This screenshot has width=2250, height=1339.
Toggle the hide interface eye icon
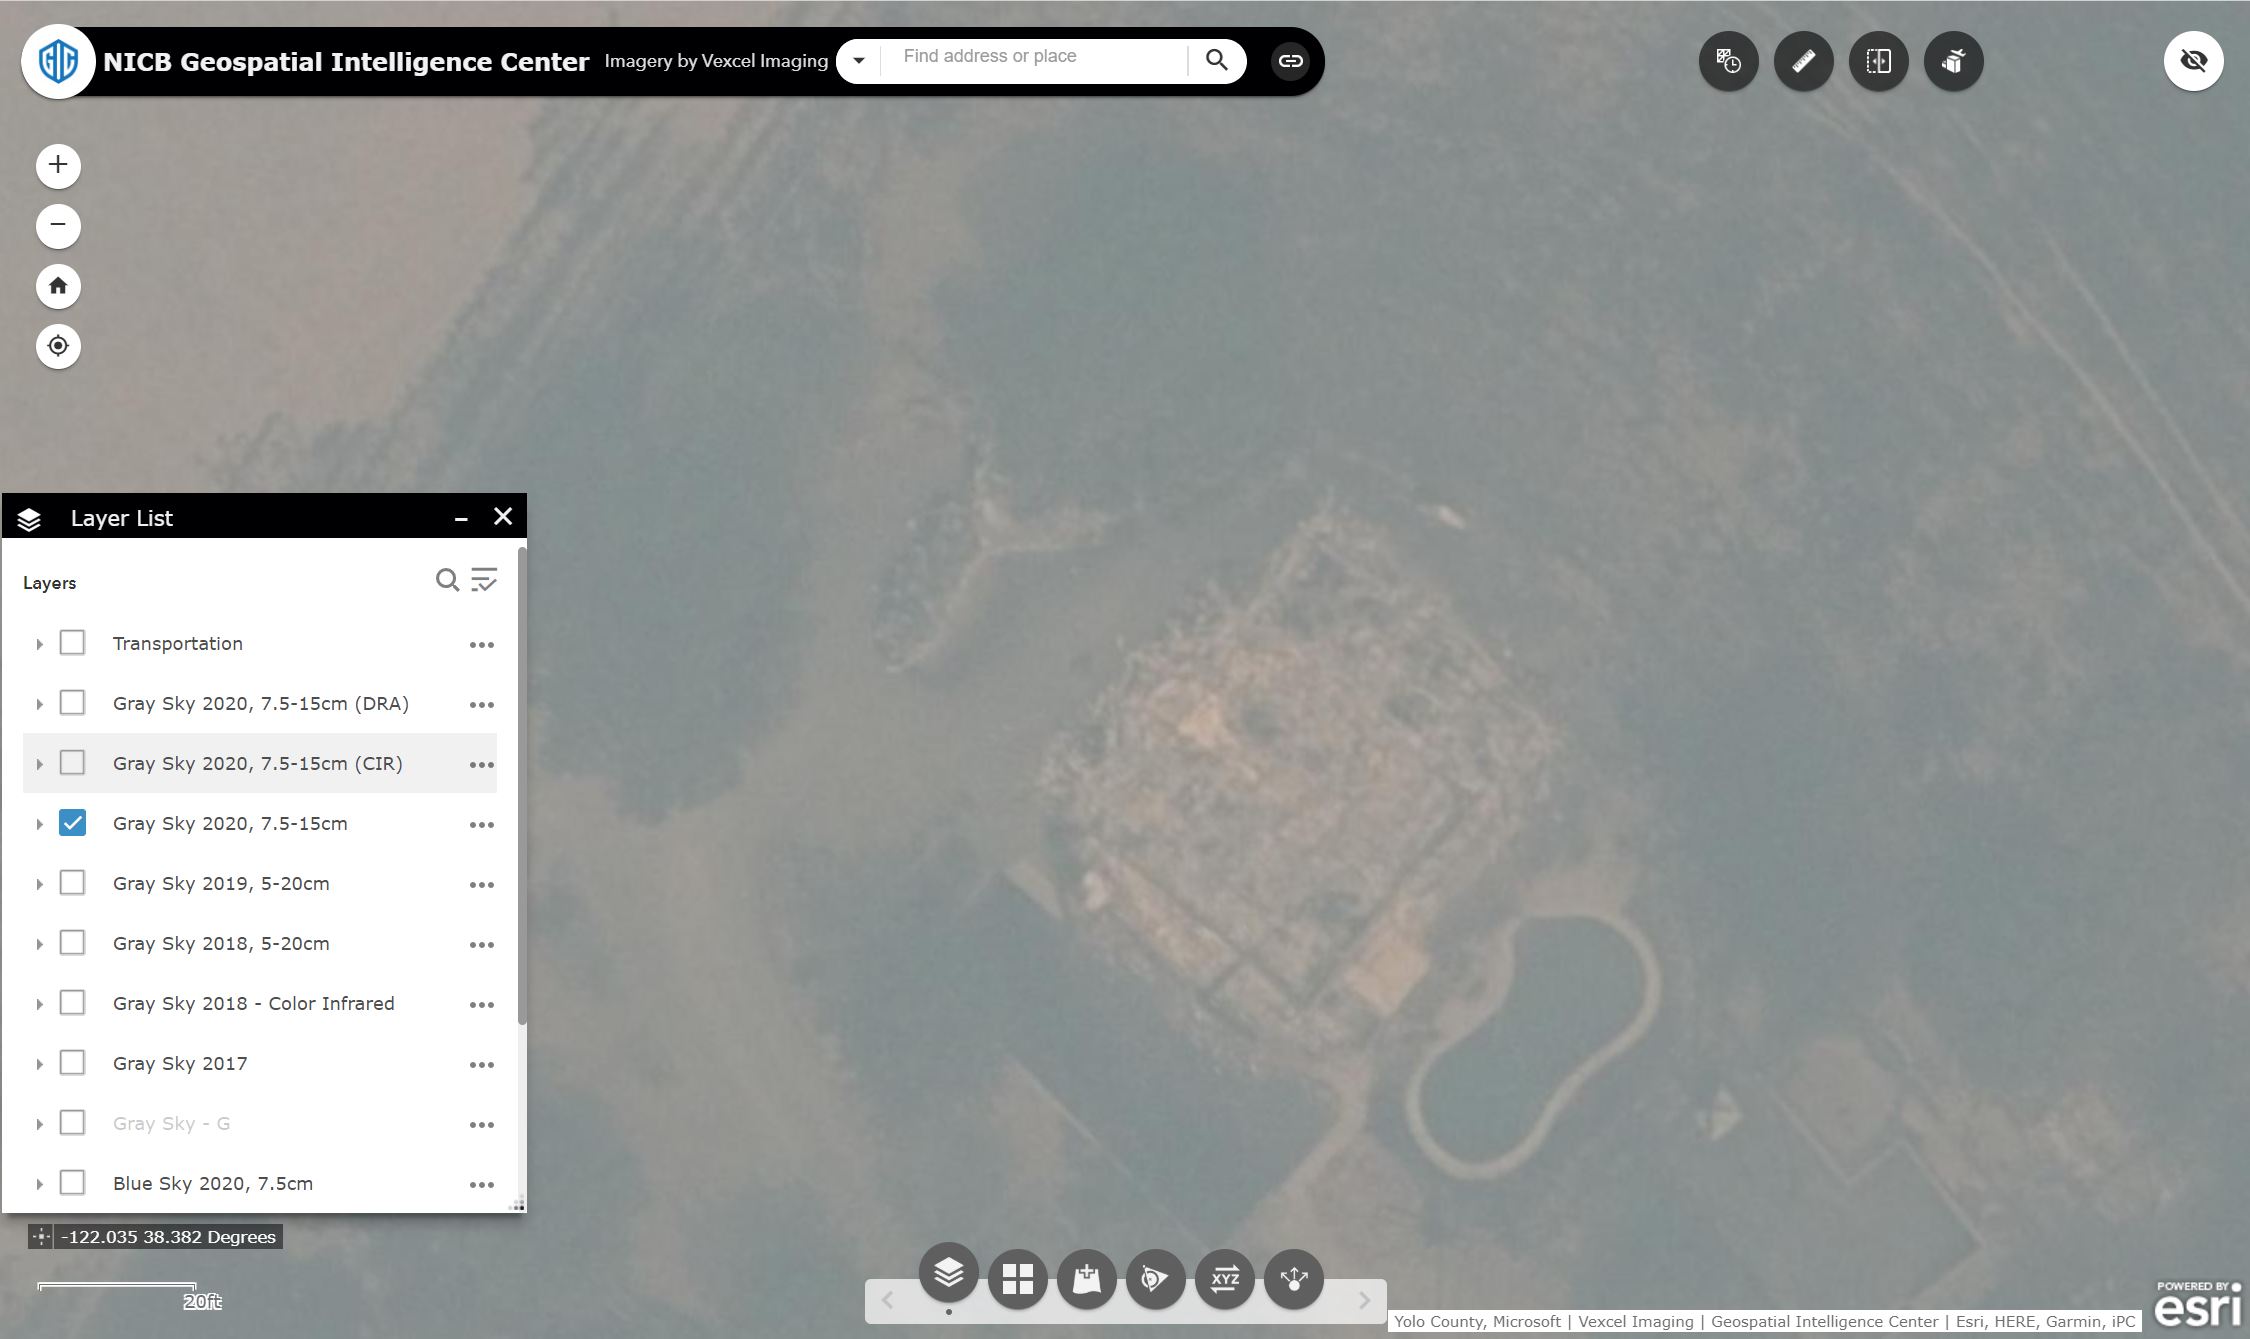[x=2193, y=61]
